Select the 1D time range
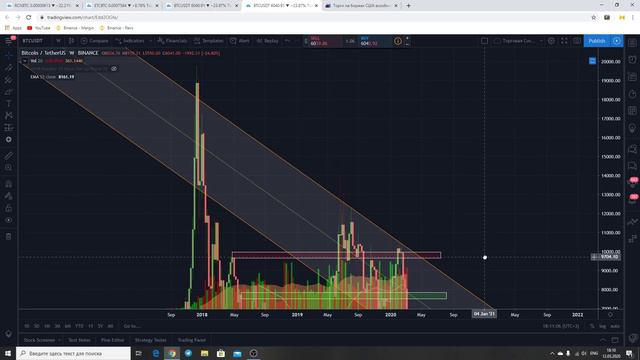640x360 pixels. pos(27,326)
